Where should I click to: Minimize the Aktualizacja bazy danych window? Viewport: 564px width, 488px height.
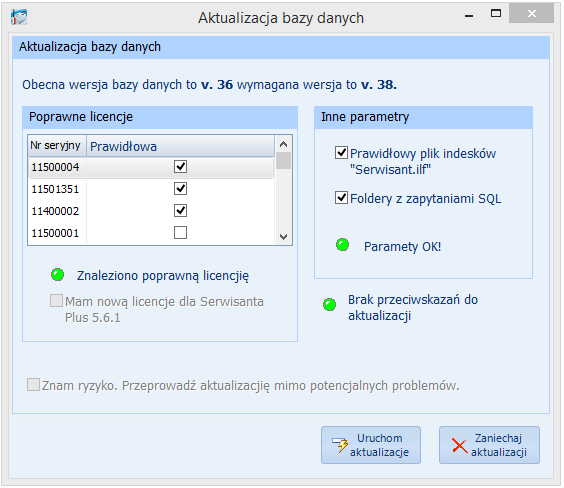469,15
